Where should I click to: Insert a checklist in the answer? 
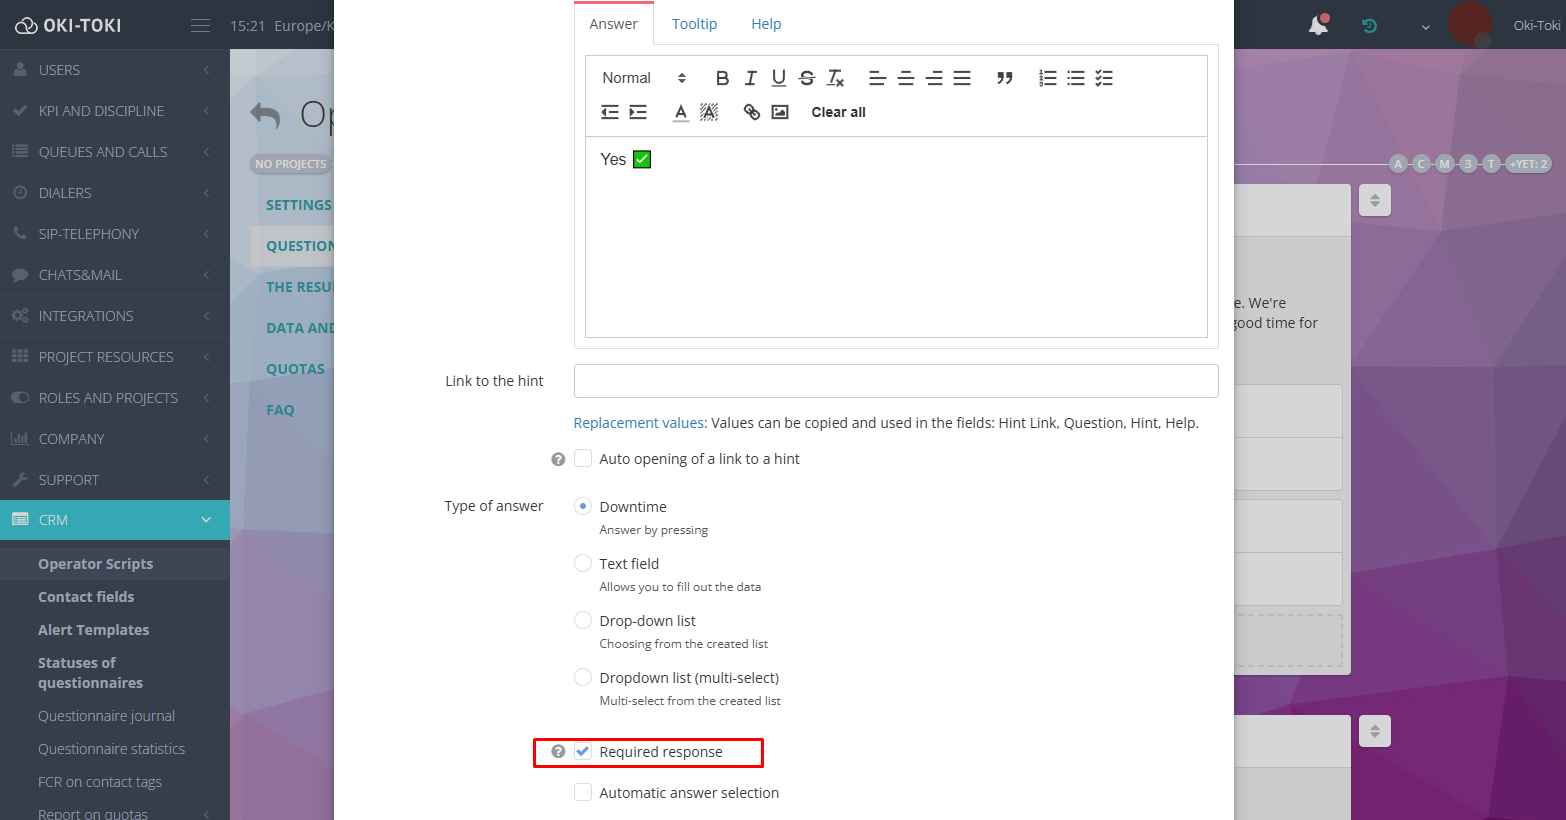click(1104, 78)
